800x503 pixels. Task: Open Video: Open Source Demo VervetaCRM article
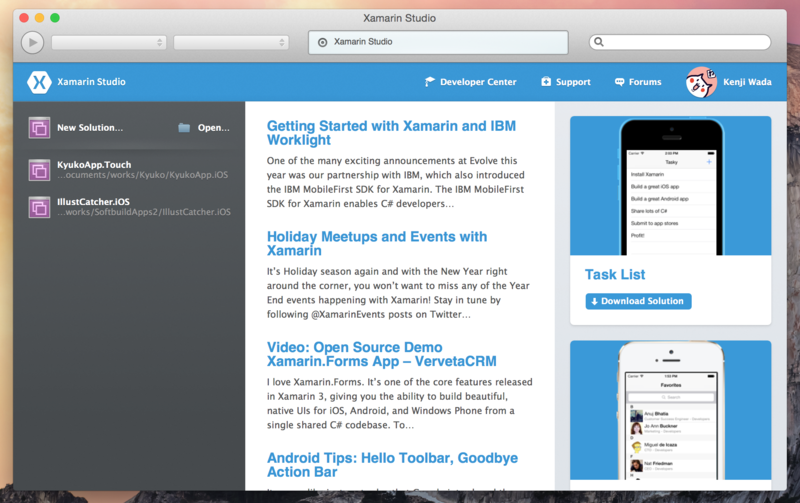pyautogui.click(x=382, y=355)
